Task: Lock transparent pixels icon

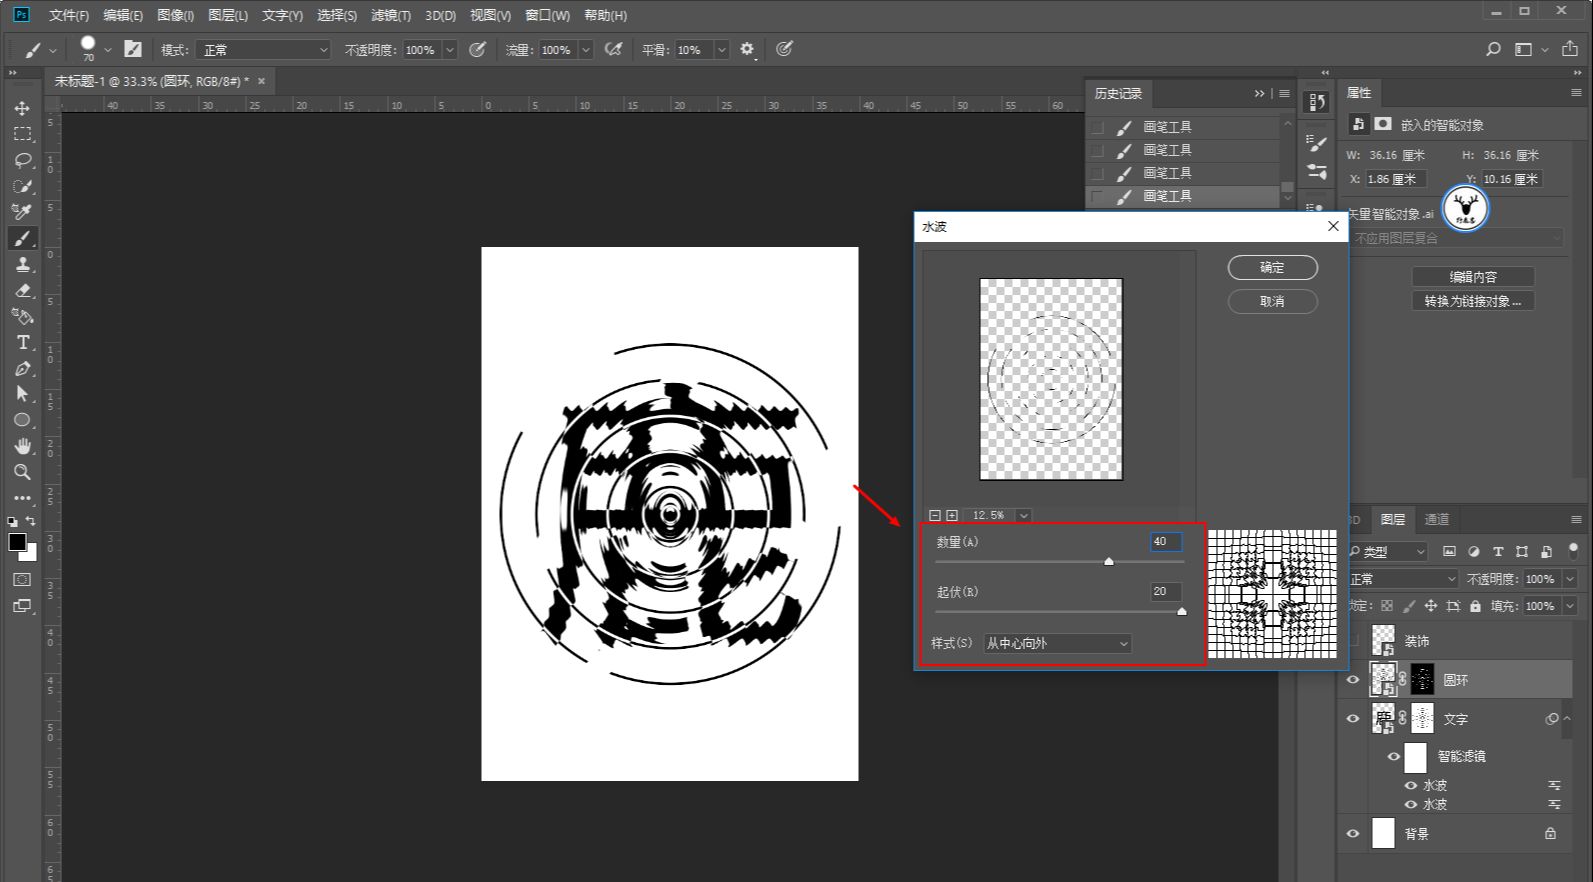Action: click(1386, 606)
